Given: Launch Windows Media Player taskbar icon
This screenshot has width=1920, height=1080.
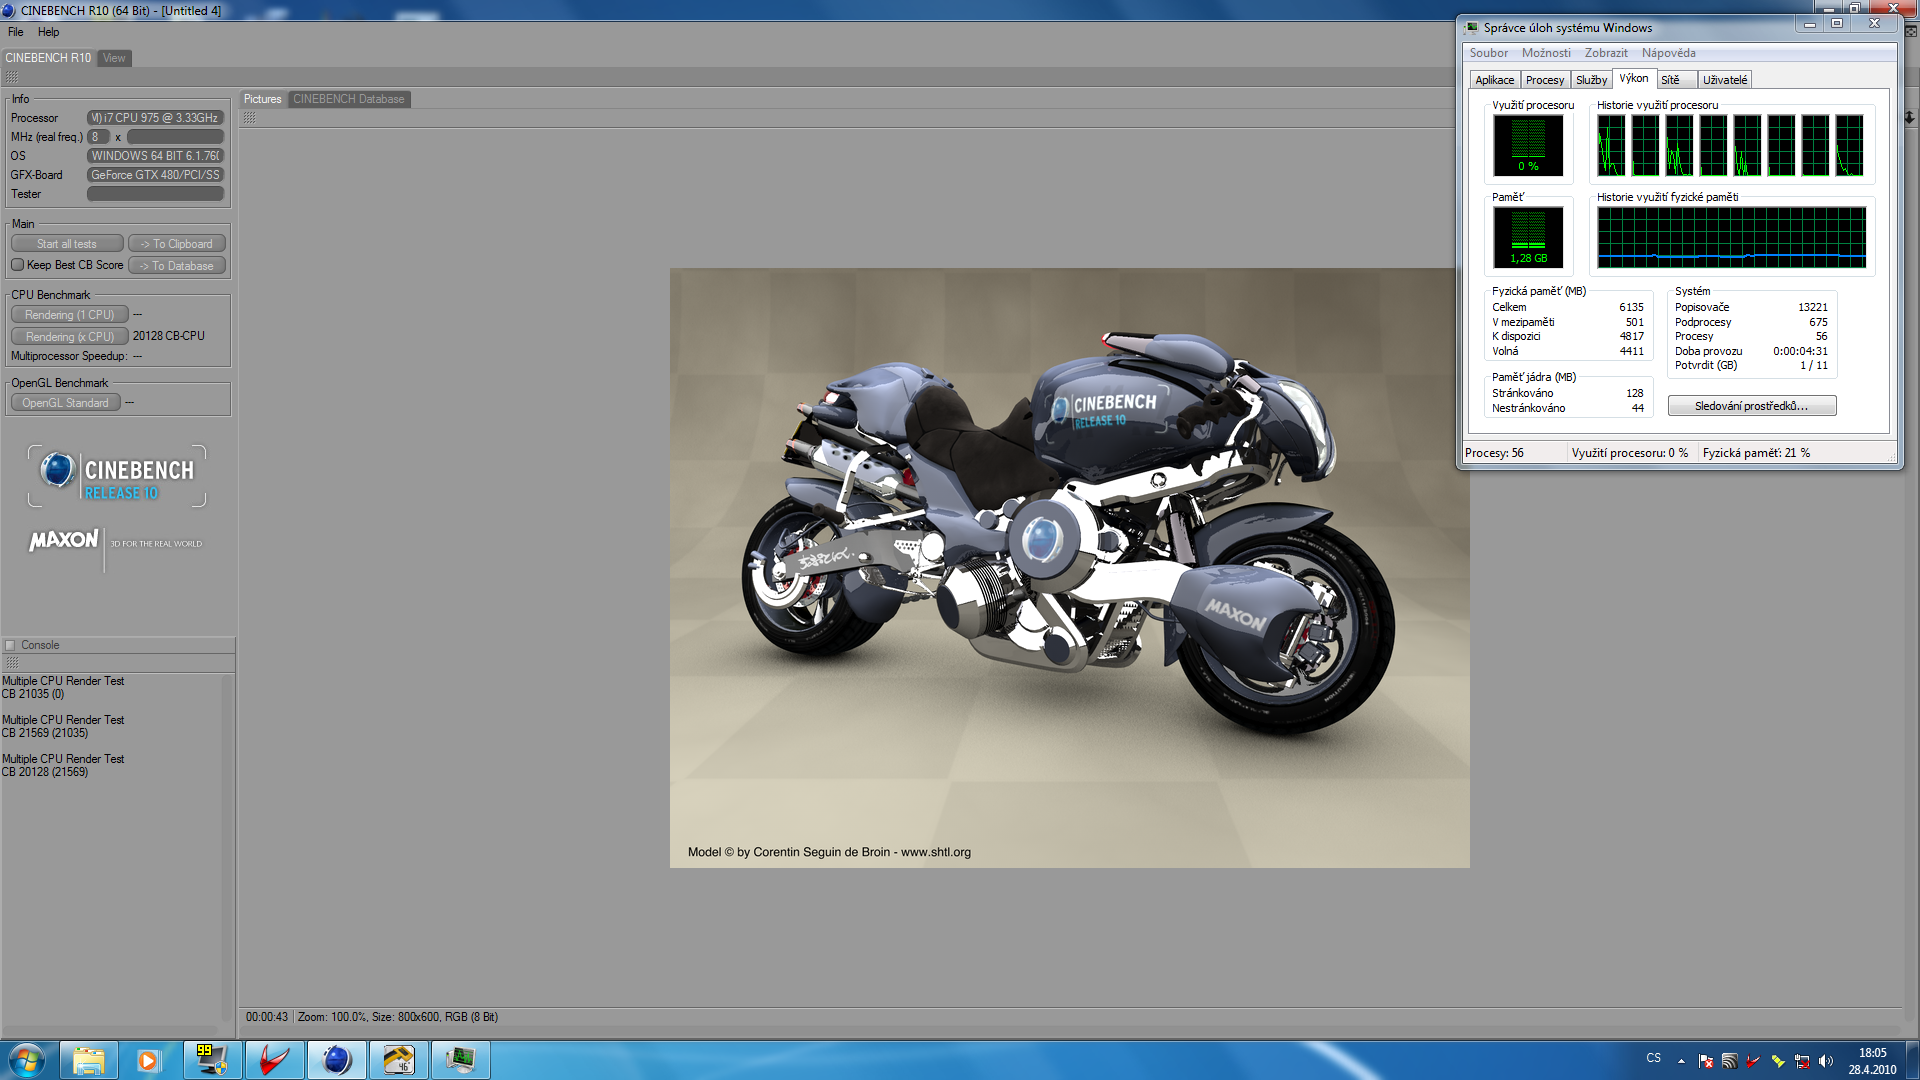Looking at the screenshot, I should pos(149,1060).
